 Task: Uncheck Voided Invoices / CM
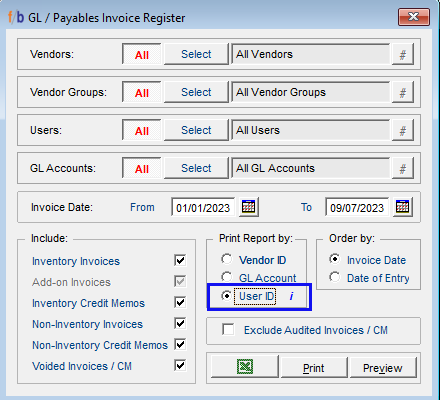tap(180, 365)
